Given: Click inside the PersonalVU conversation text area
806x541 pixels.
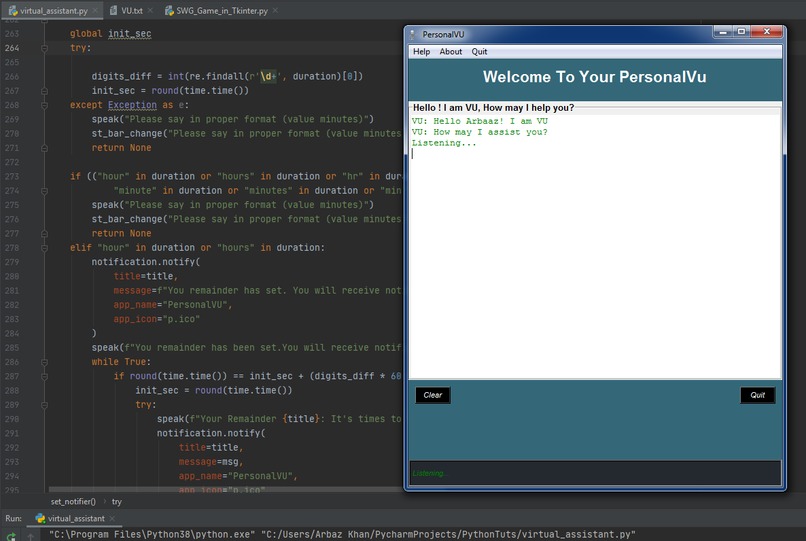Looking at the screenshot, I should (595, 246).
